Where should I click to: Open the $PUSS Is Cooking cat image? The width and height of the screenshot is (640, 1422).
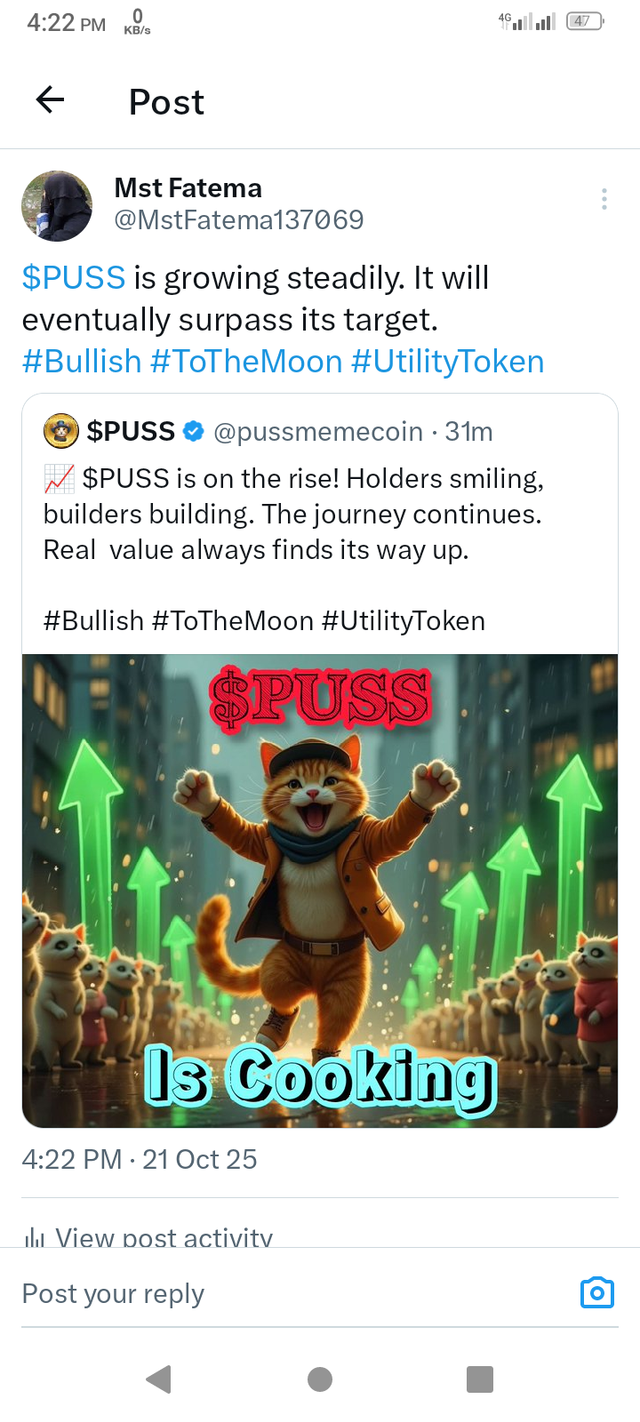[320, 890]
